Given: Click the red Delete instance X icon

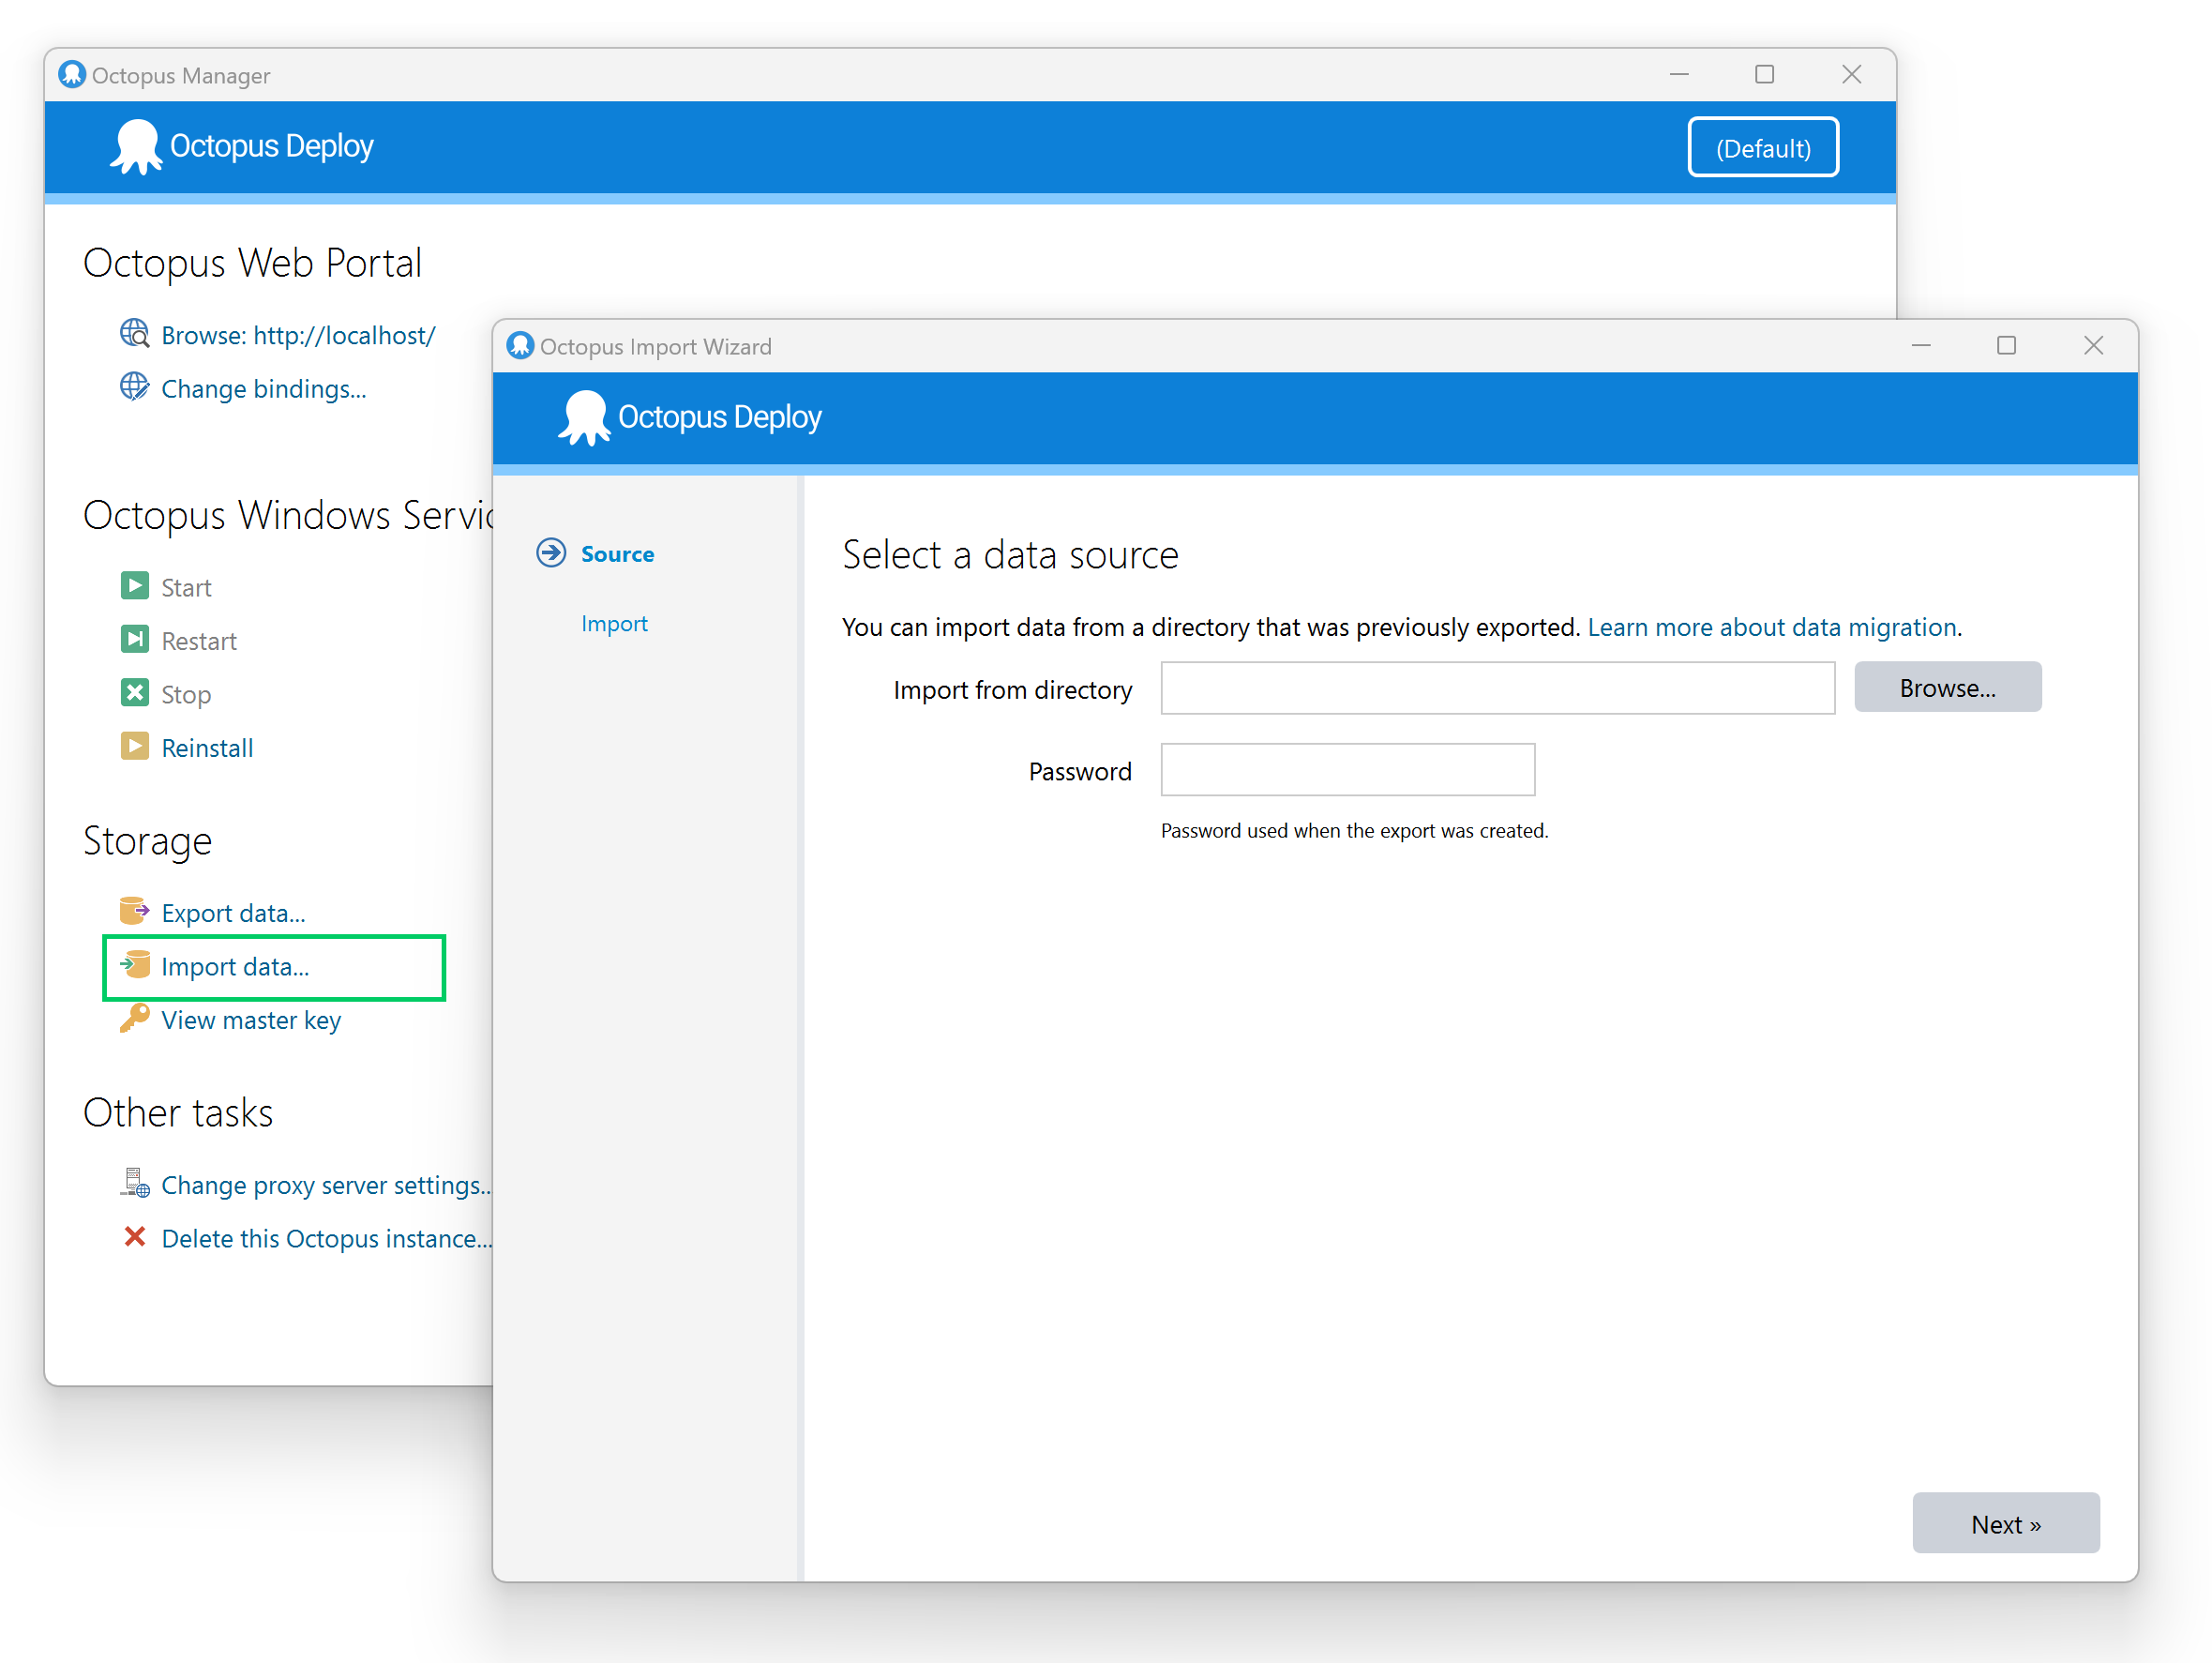Looking at the screenshot, I should pos(134,1237).
